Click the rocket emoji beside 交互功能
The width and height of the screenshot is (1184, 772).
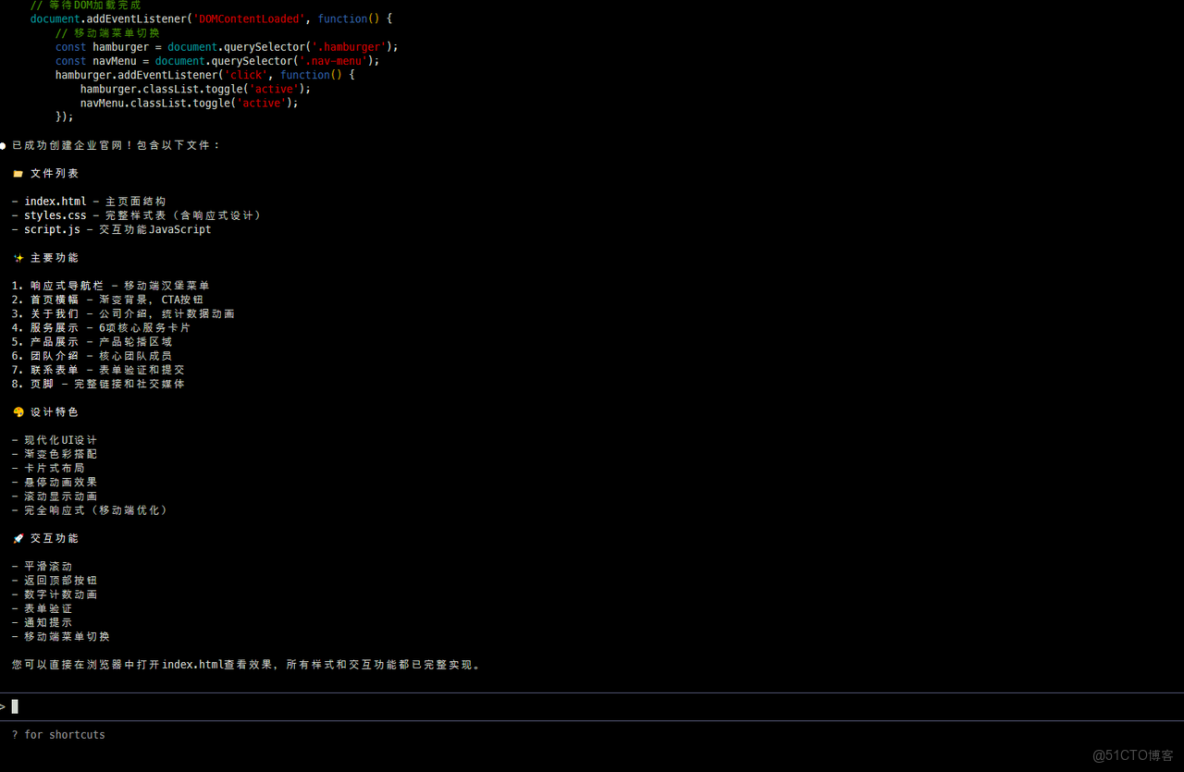tap(18, 539)
